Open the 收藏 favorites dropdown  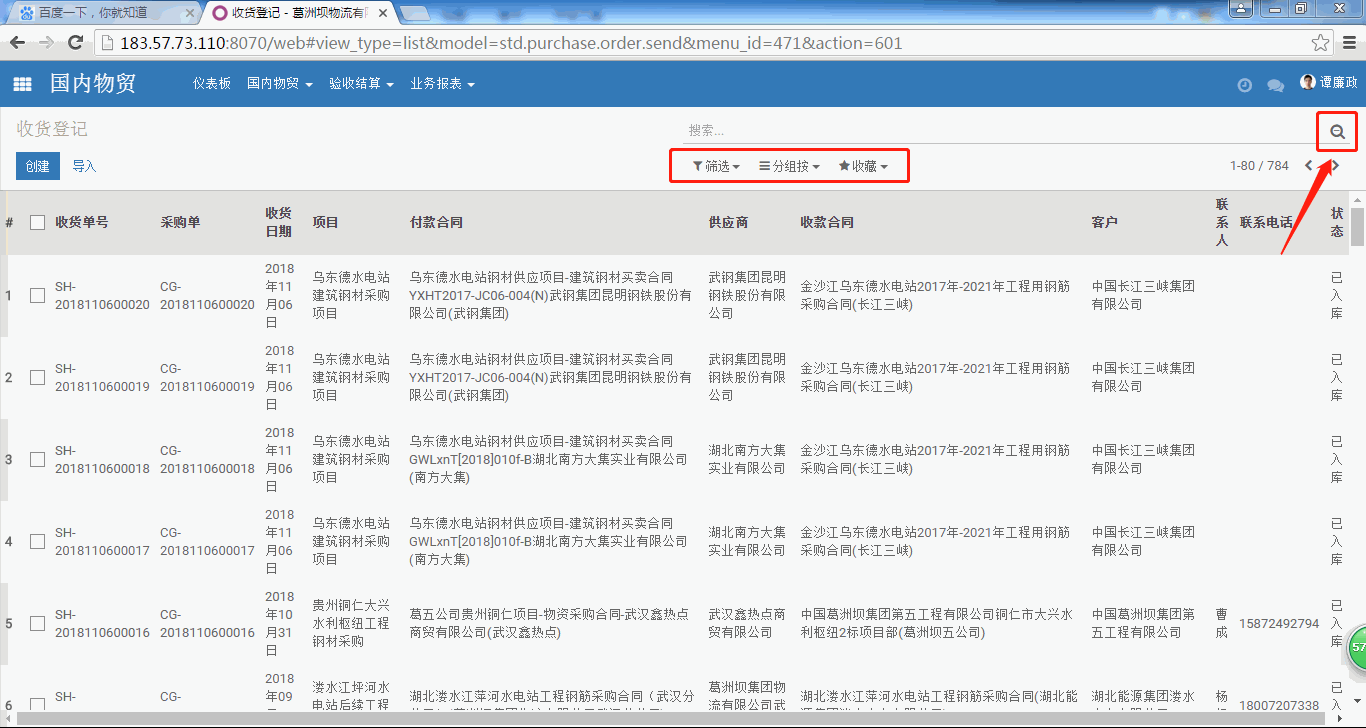click(x=863, y=166)
